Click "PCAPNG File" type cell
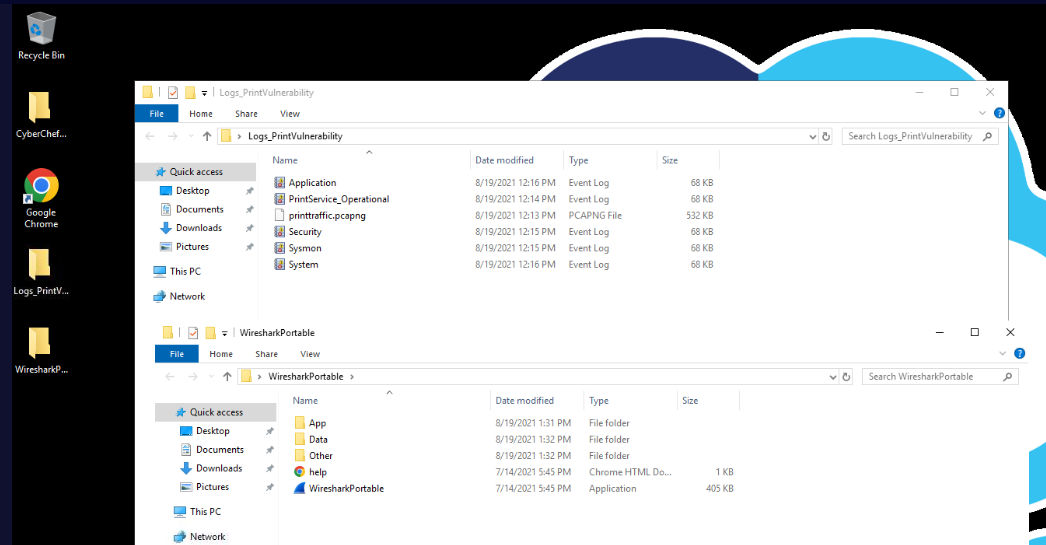This screenshot has height=545, width=1046. (595, 215)
